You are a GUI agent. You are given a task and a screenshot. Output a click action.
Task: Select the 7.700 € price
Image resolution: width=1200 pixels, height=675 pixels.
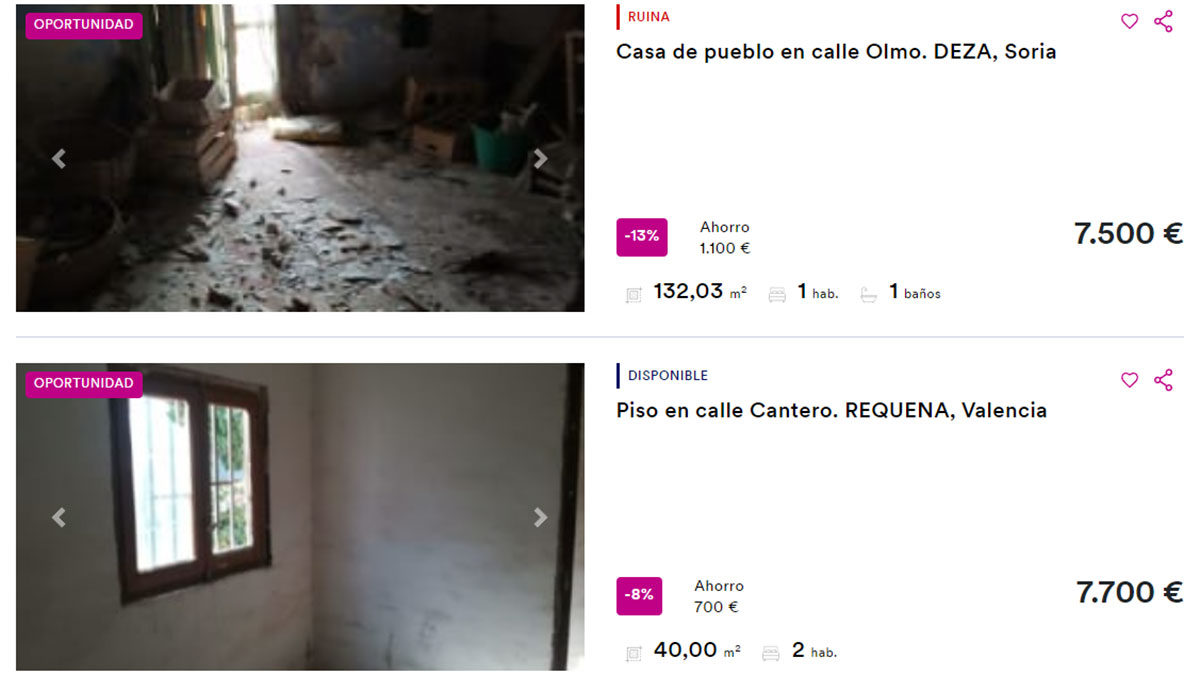coord(1129,592)
